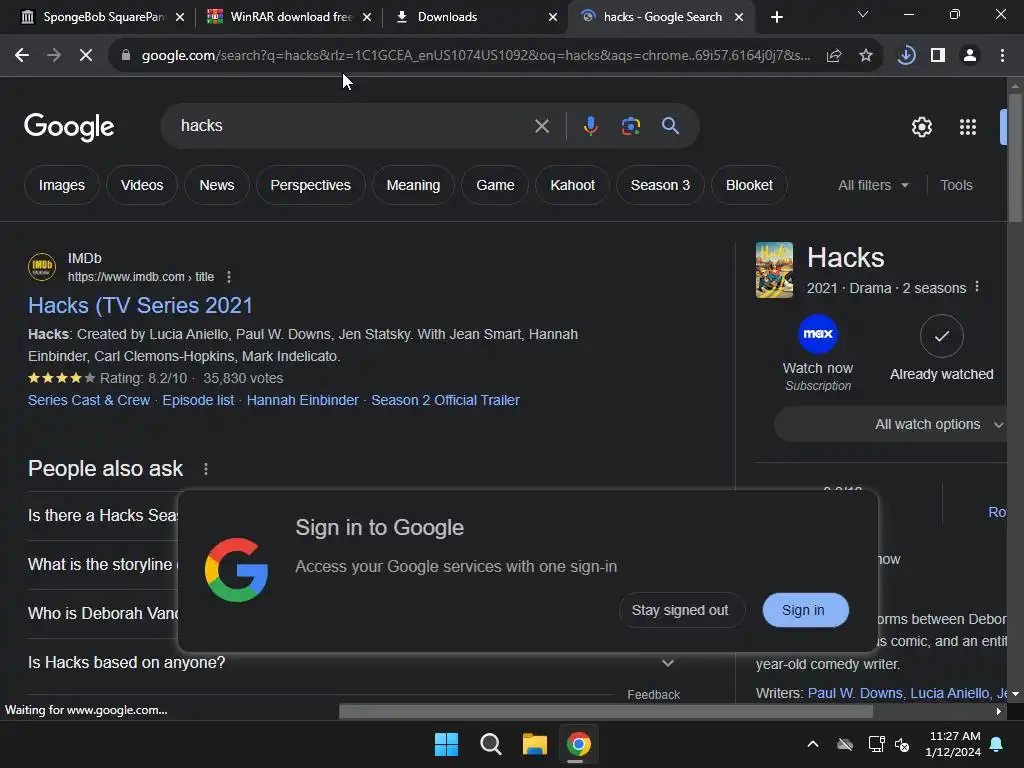Viewport: 1024px width, 768px height.
Task: Clear the search box with the X icon
Action: pyautogui.click(x=541, y=126)
